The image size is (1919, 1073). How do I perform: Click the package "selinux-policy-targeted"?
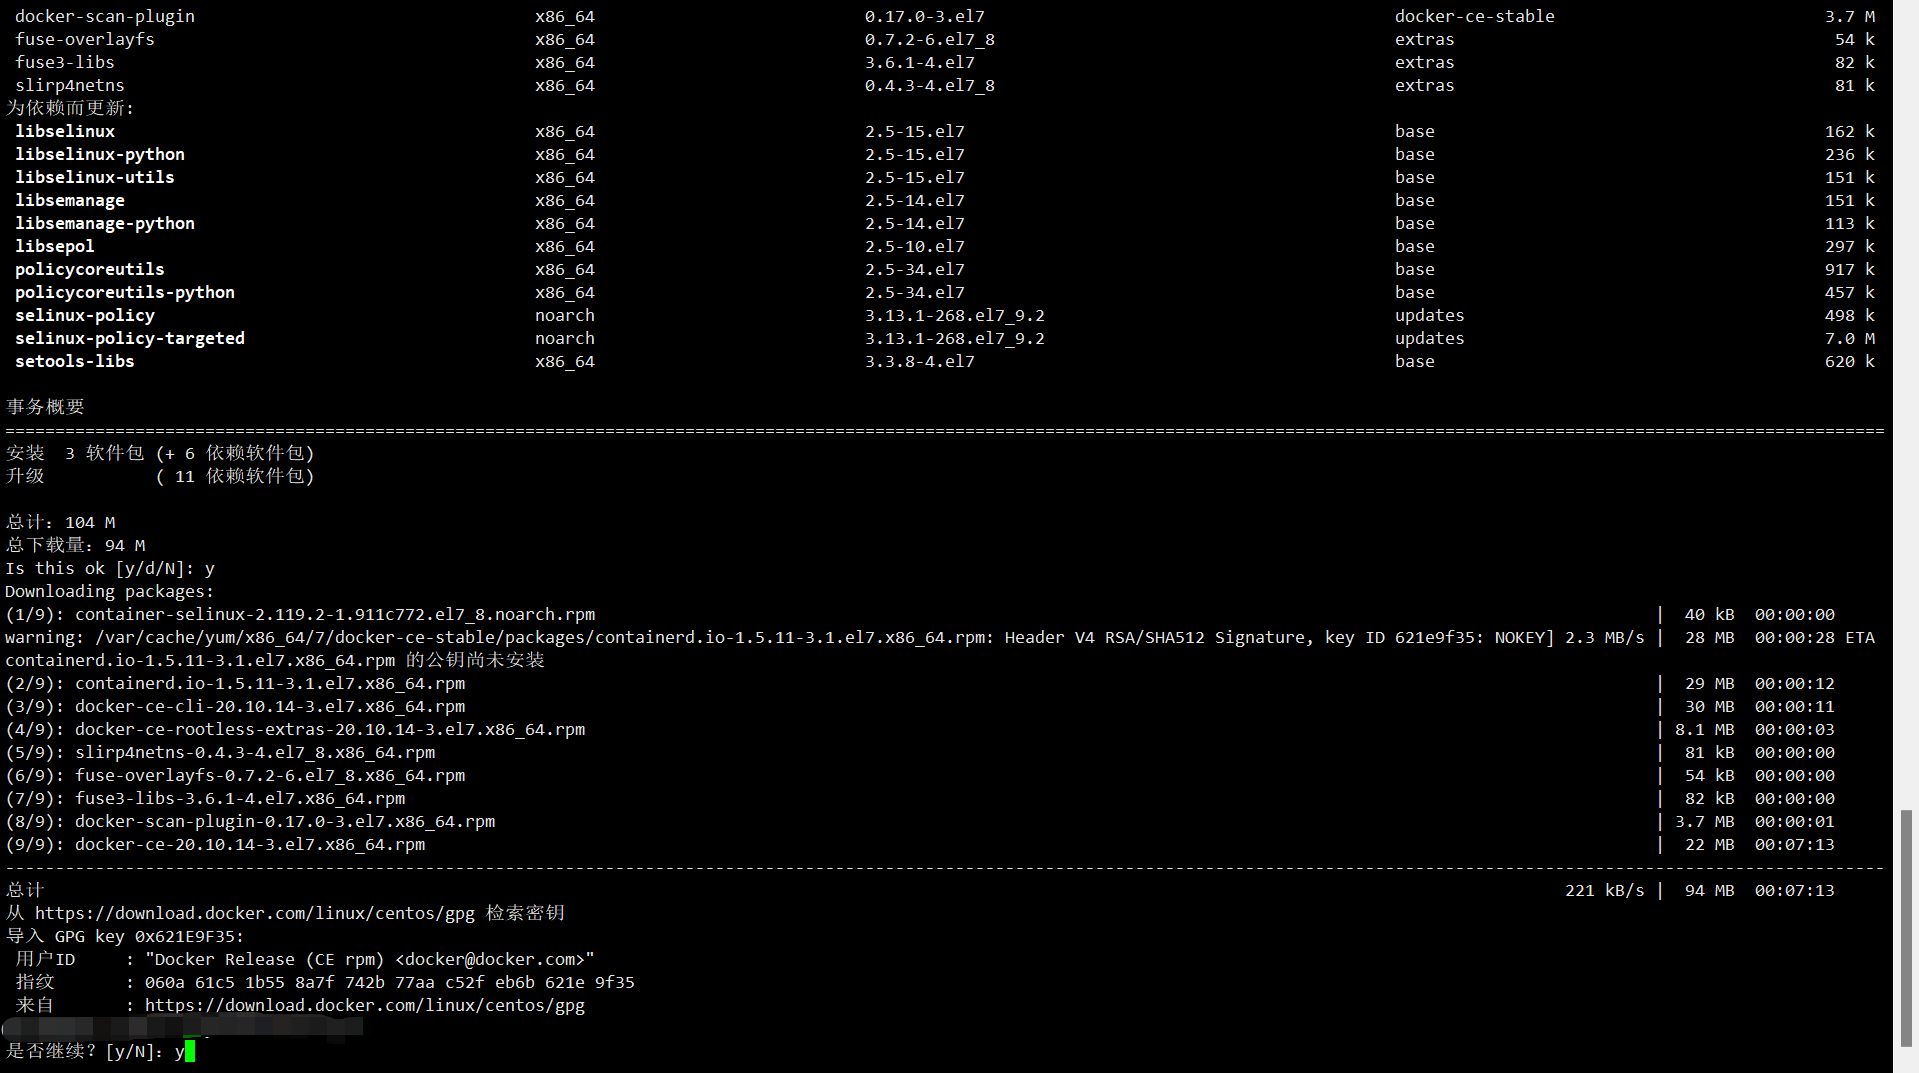130,338
